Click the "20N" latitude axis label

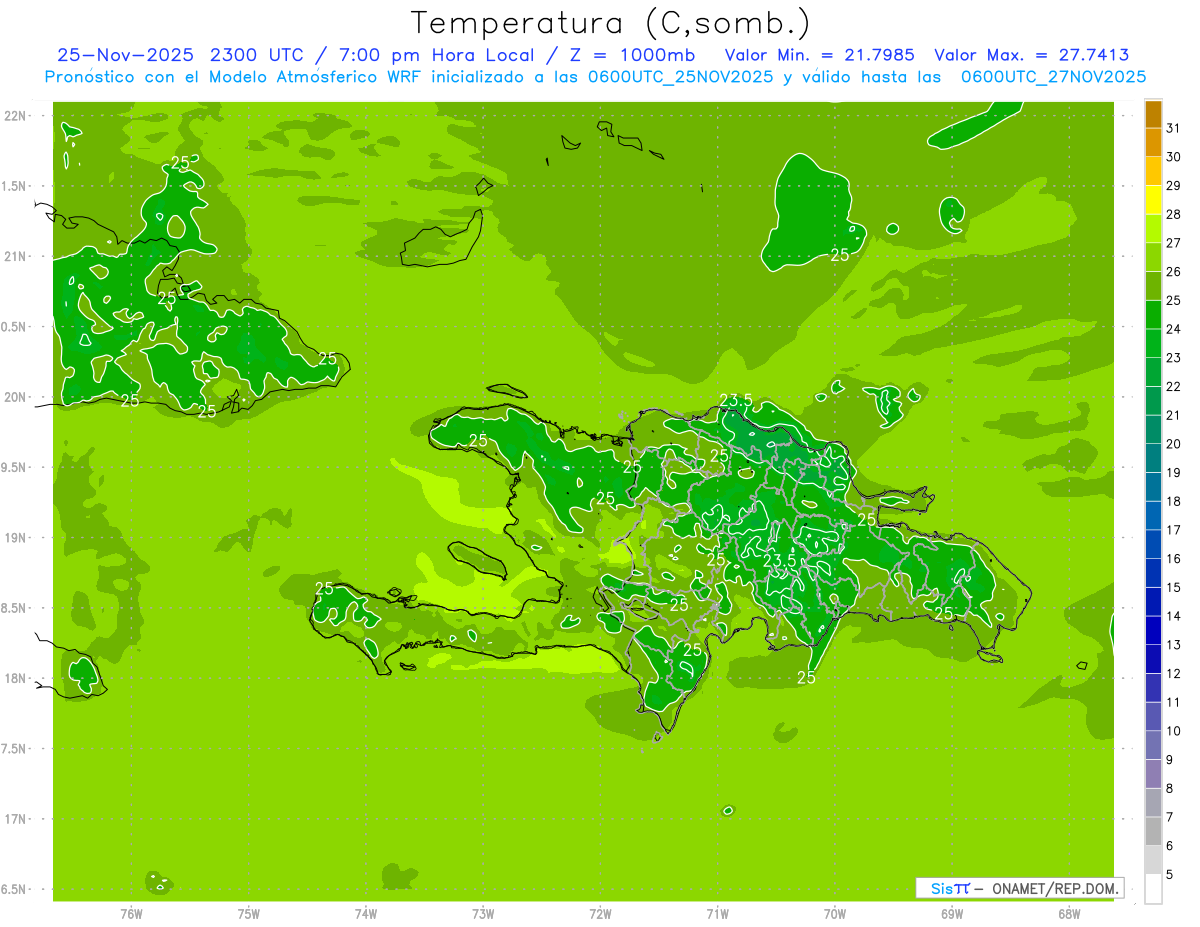click(x=15, y=397)
